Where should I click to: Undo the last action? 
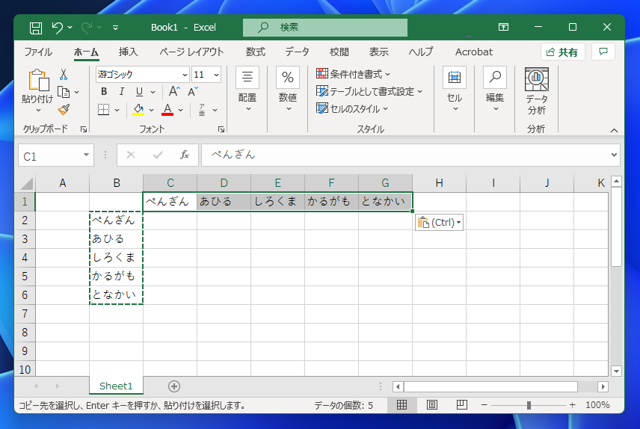57,28
